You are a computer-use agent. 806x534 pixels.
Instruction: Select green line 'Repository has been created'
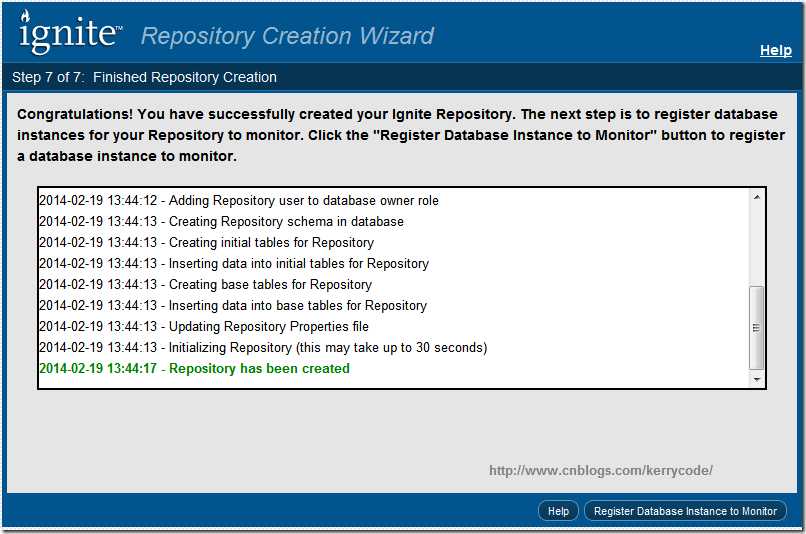(194, 369)
